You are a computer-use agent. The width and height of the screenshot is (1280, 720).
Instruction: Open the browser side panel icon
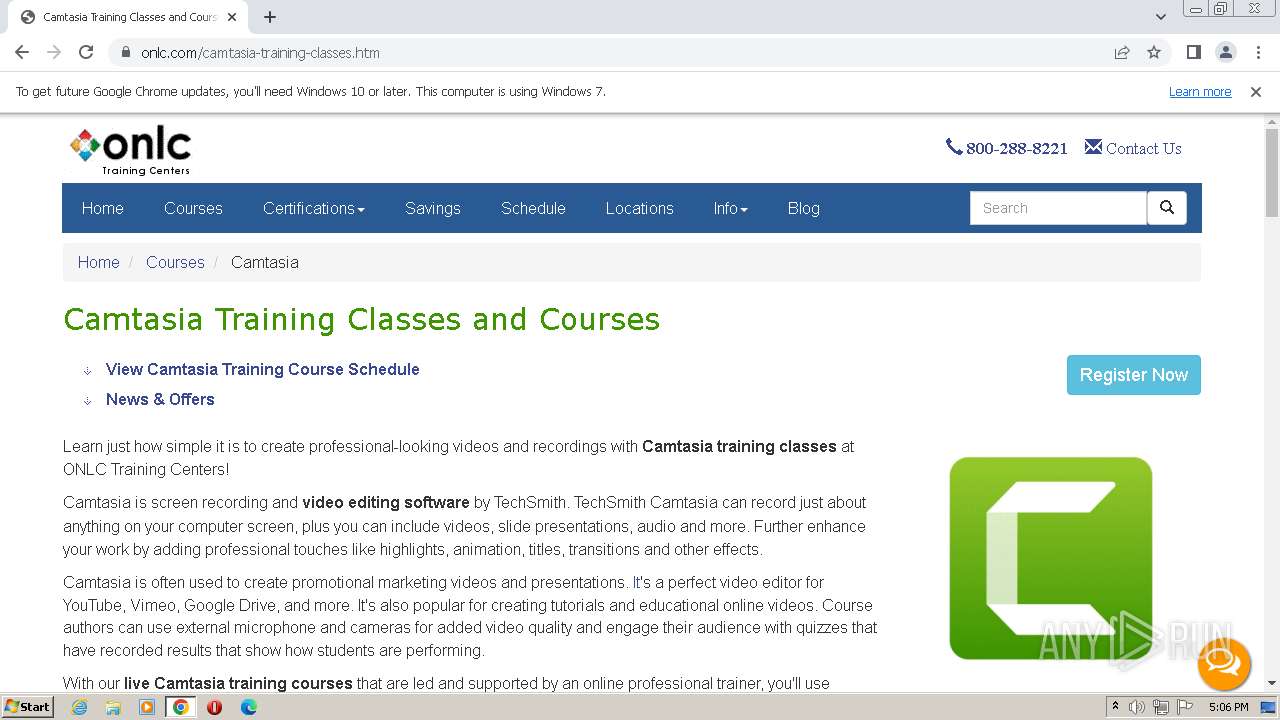coord(1193,52)
